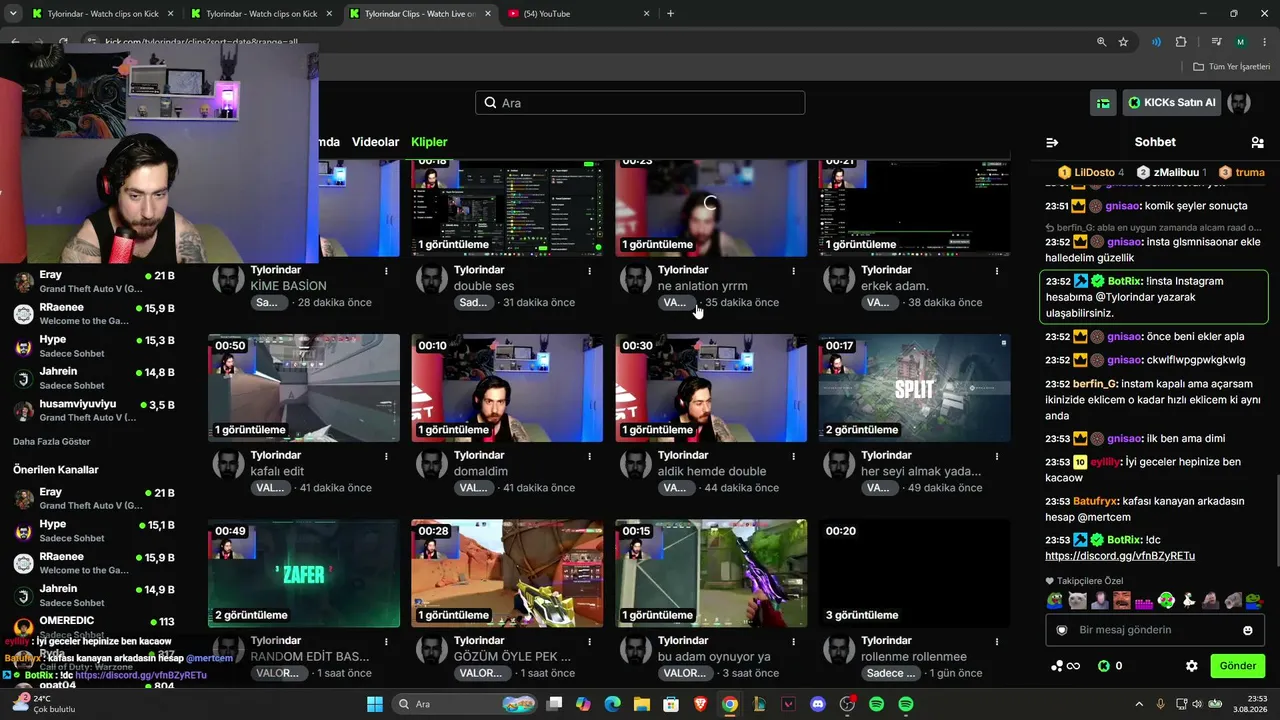Open Hype channel in followed list
The width and height of the screenshot is (1280, 720).
pos(95,346)
